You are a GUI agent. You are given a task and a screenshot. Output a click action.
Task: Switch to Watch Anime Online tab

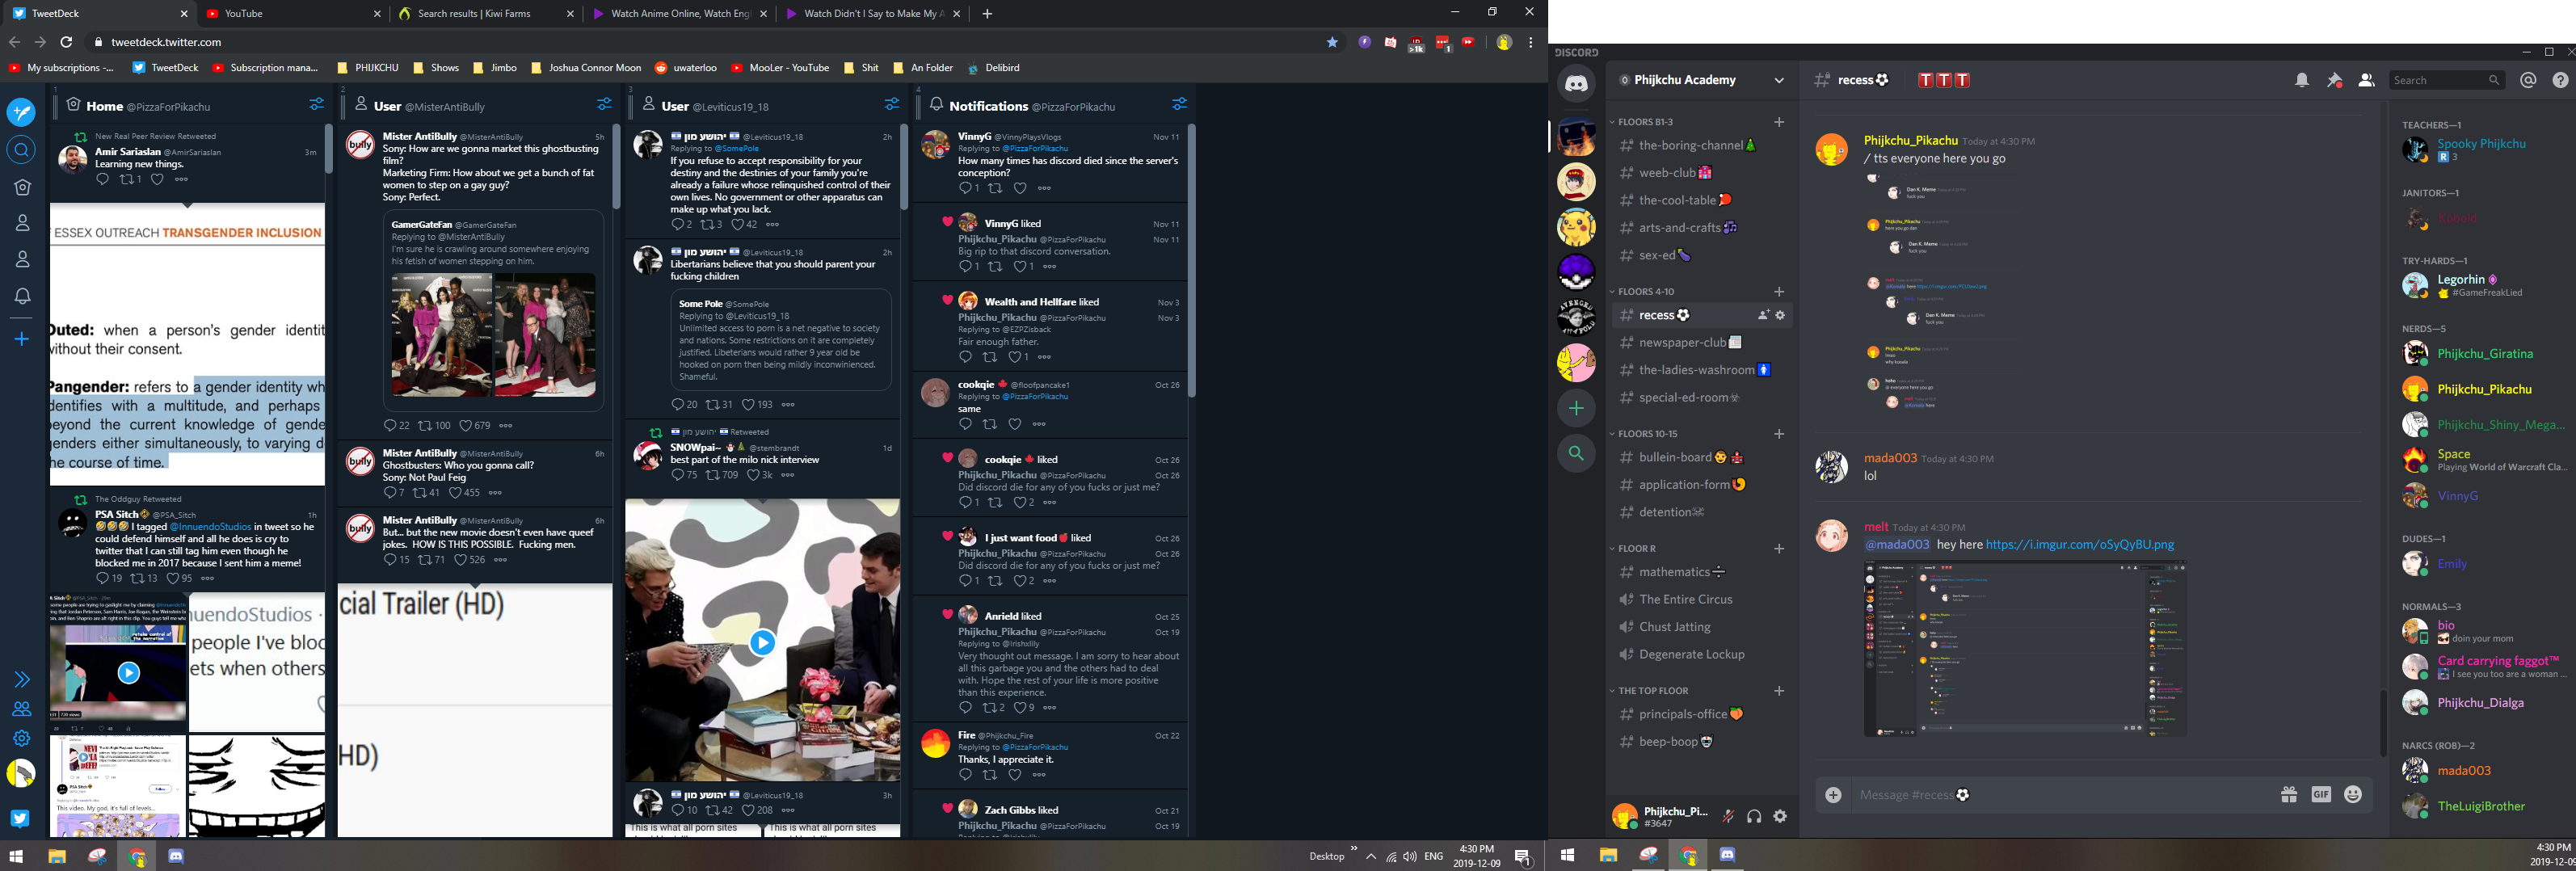[x=679, y=14]
